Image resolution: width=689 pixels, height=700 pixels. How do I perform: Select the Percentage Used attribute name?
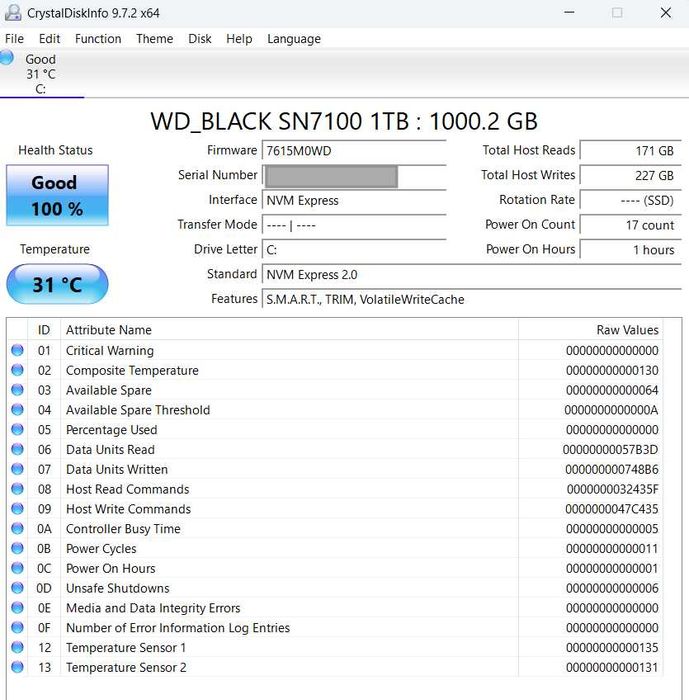pos(112,430)
